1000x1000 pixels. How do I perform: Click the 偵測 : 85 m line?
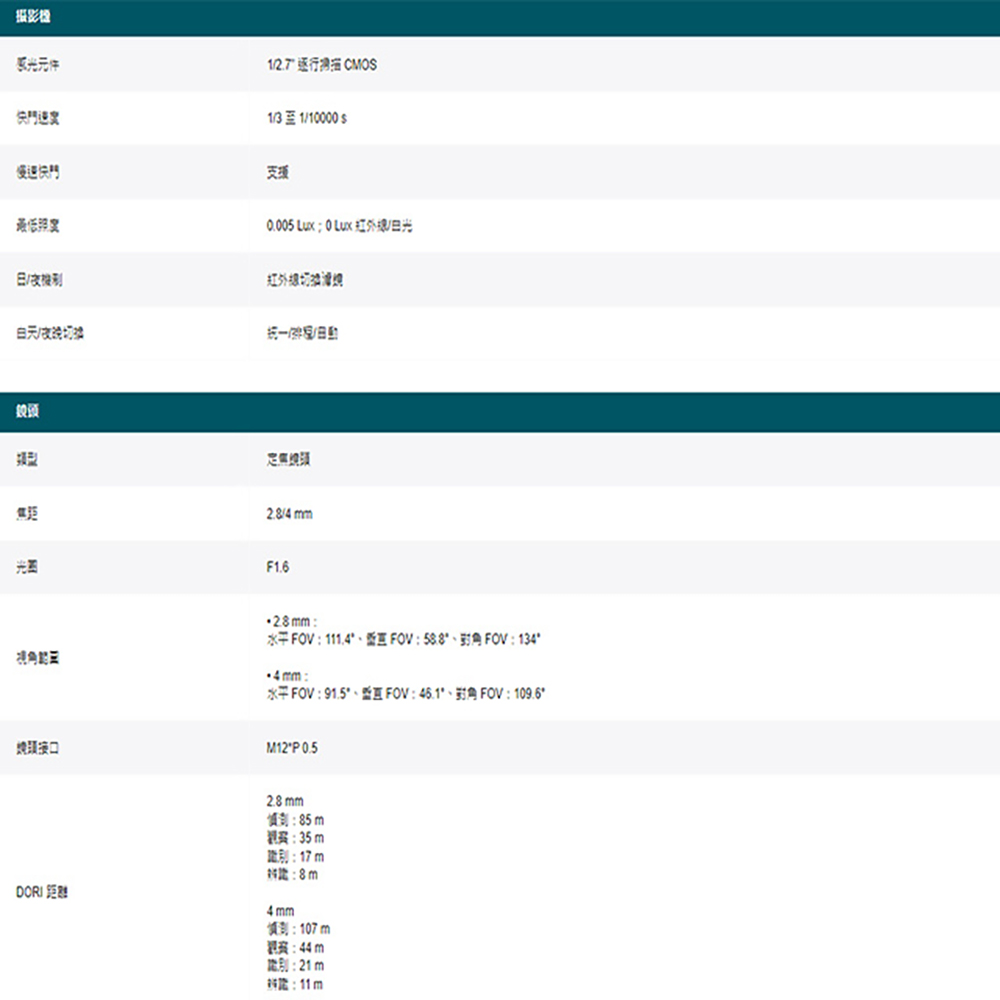[x=295, y=820]
